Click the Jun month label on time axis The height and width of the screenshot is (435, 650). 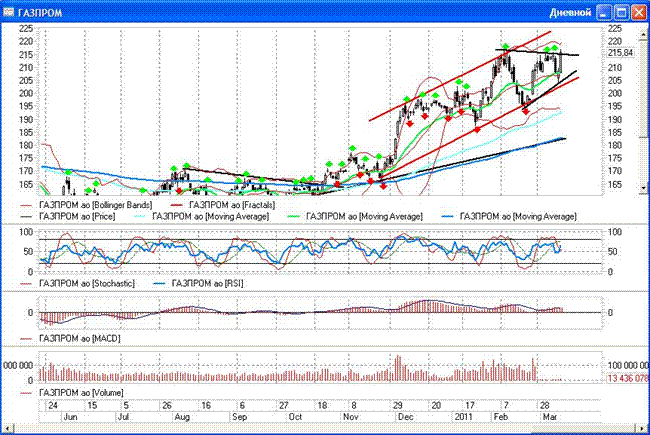tap(70, 417)
